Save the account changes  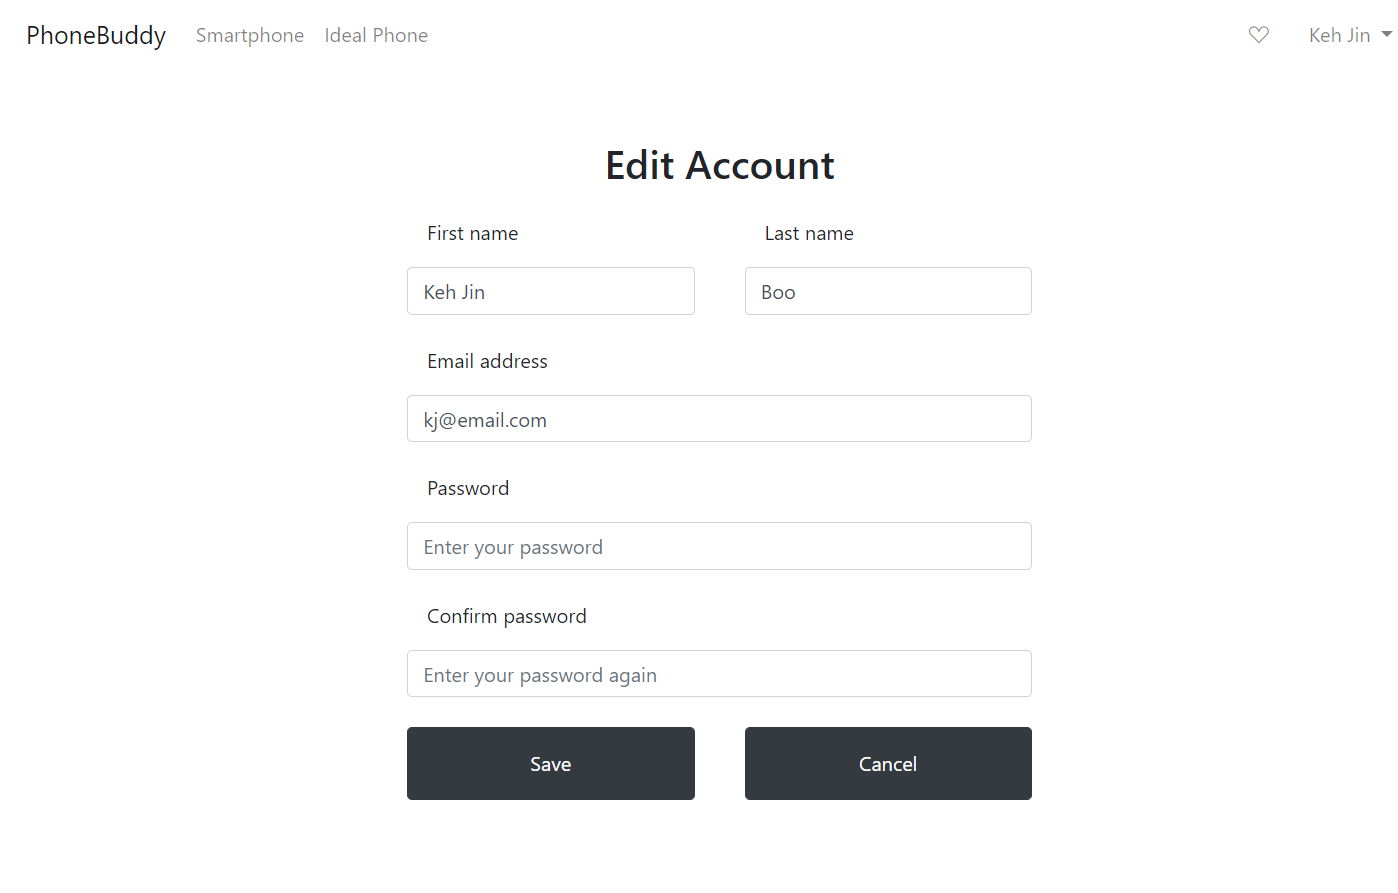(551, 763)
